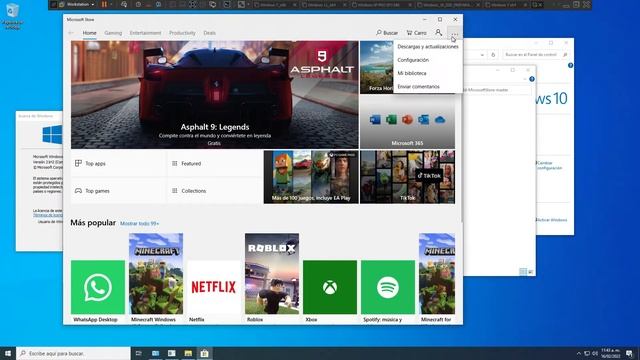Go to the Deals tab
The image size is (640, 360).
pyautogui.click(x=209, y=33)
